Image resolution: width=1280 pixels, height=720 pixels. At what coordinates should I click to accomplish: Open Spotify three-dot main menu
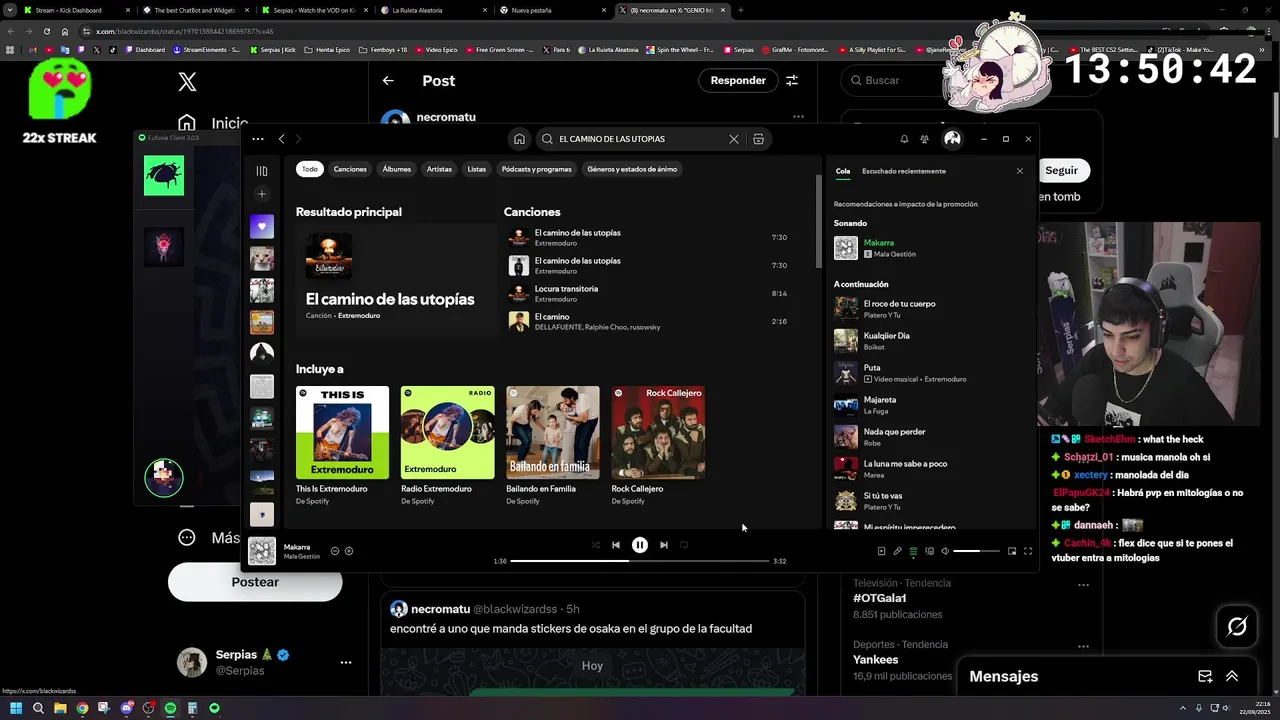pos(258,139)
